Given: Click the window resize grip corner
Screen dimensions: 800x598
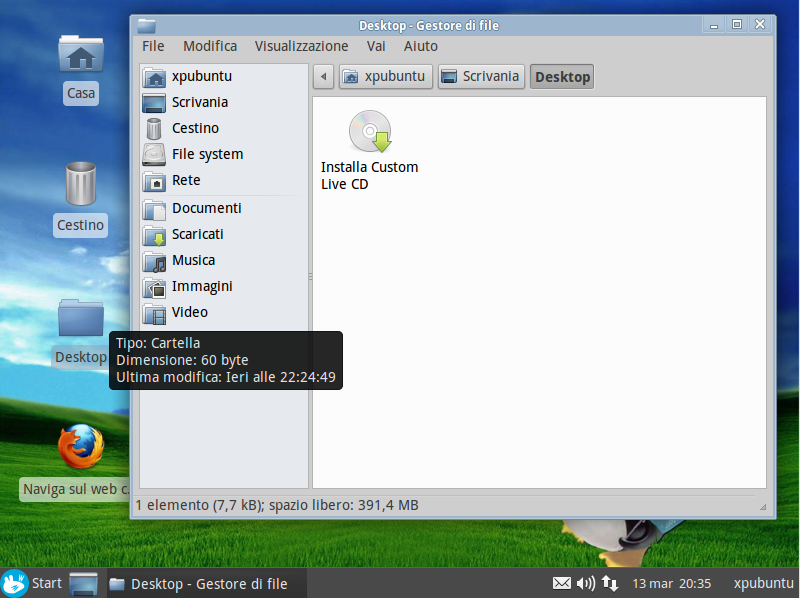Looking at the screenshot, I should [x=763, y=507].
